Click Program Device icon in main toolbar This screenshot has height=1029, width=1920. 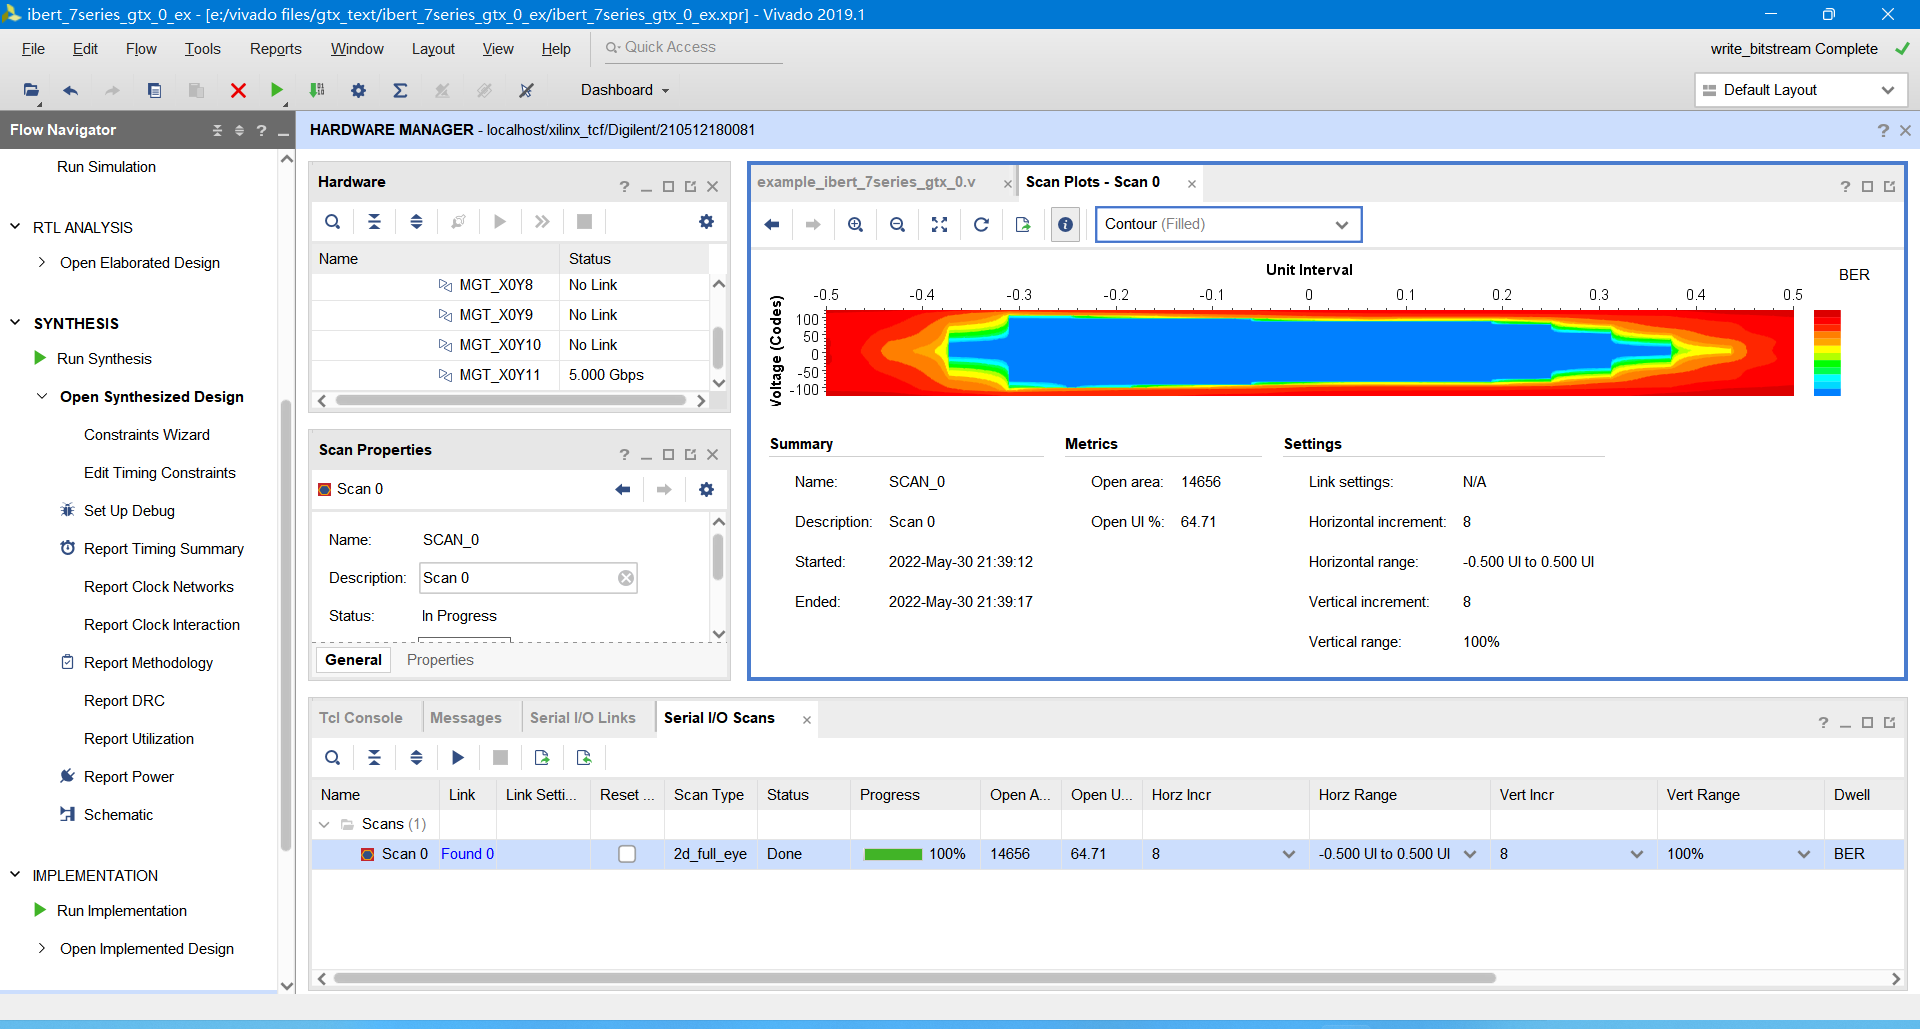(x=317, y=90)
